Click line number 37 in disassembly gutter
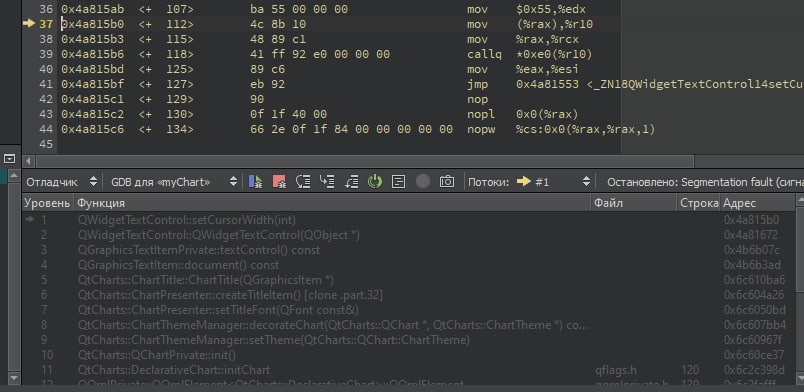Viewport: 804px width, 392px height. tap(46, 24)
